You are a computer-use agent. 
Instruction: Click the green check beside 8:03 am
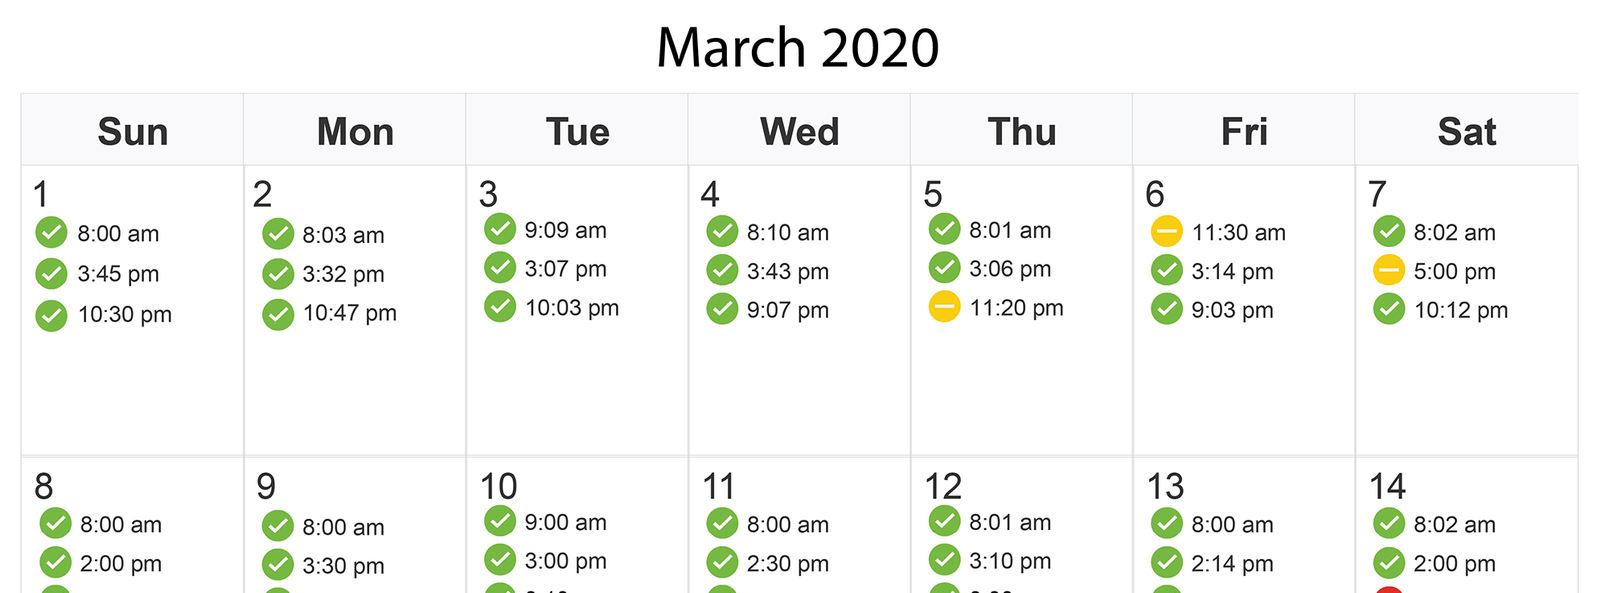pyautogui.click(x=277, y=234)
